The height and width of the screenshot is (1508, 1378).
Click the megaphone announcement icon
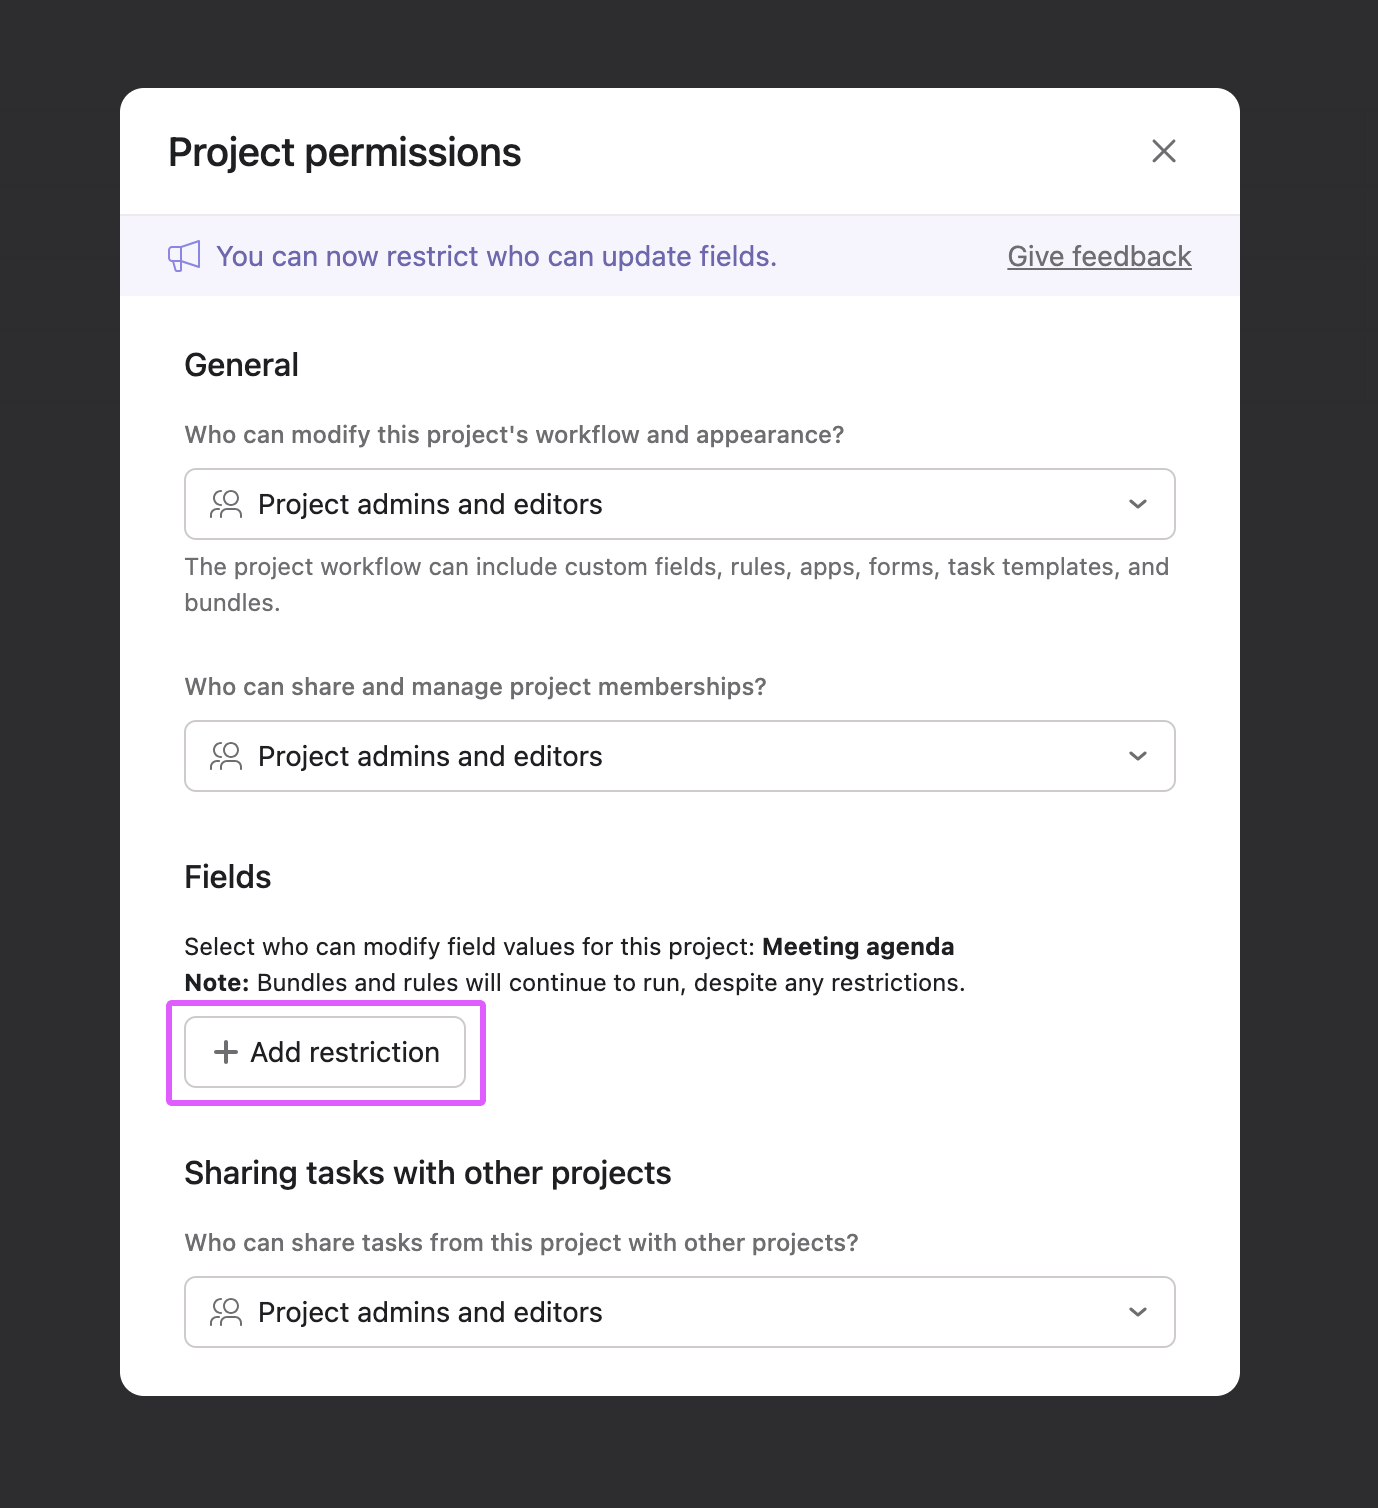click(184, 256)
